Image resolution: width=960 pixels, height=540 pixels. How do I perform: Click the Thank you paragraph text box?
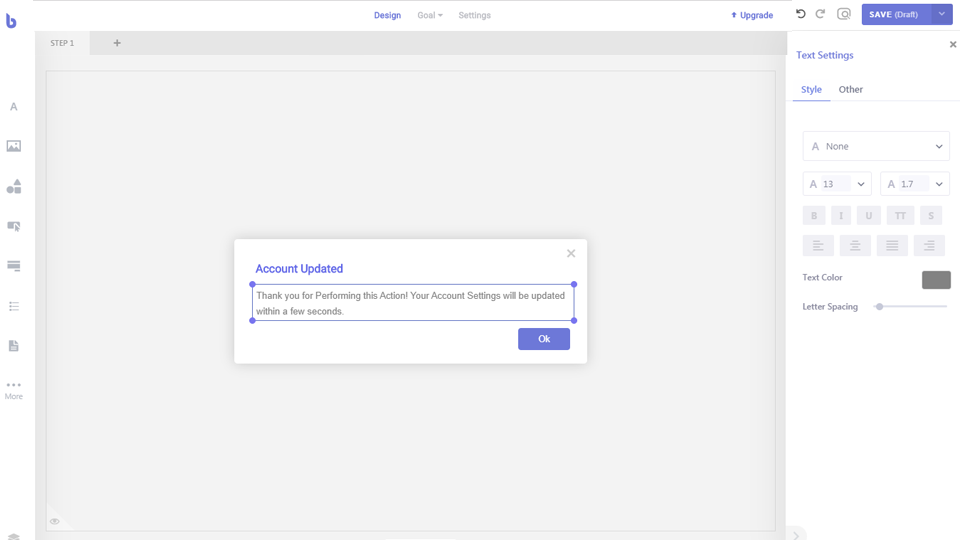413,302
